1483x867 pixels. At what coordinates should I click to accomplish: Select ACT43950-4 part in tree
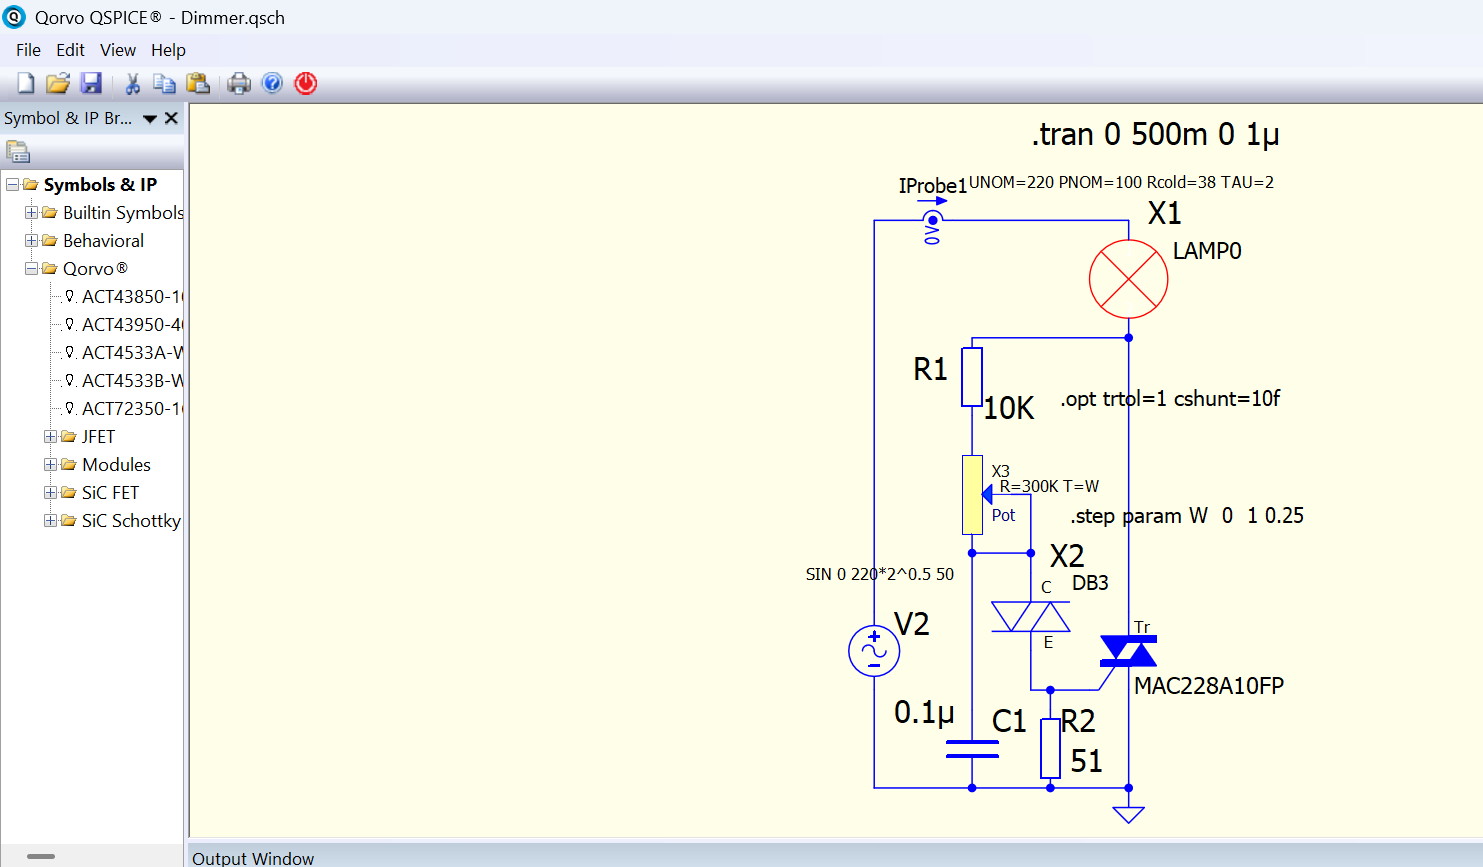coord(132,325)
